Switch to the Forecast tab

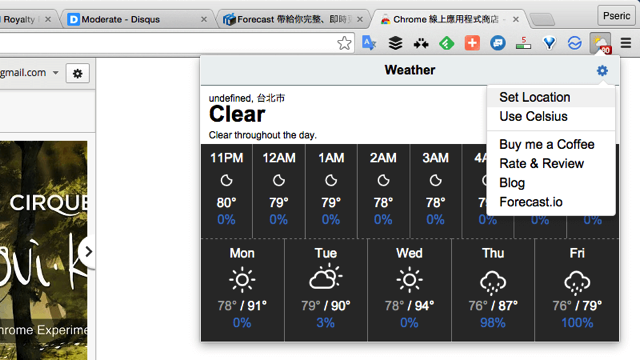[x=292, y=19]
